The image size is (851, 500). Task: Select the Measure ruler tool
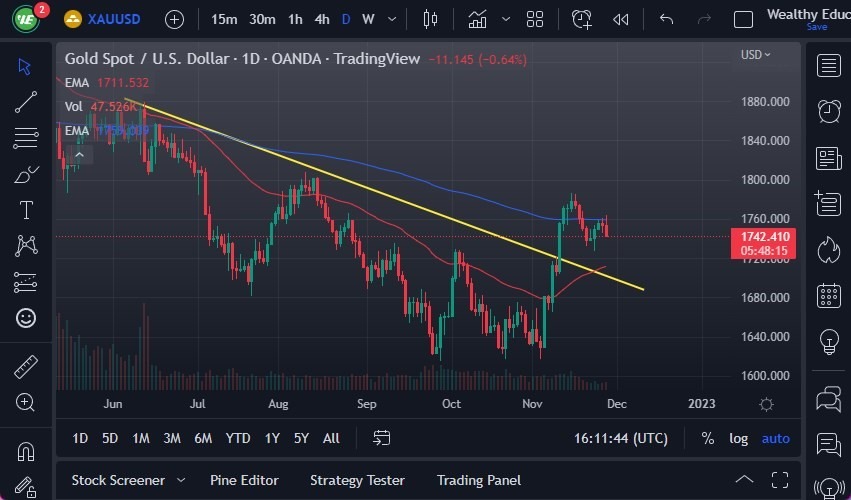pos(26,366)
